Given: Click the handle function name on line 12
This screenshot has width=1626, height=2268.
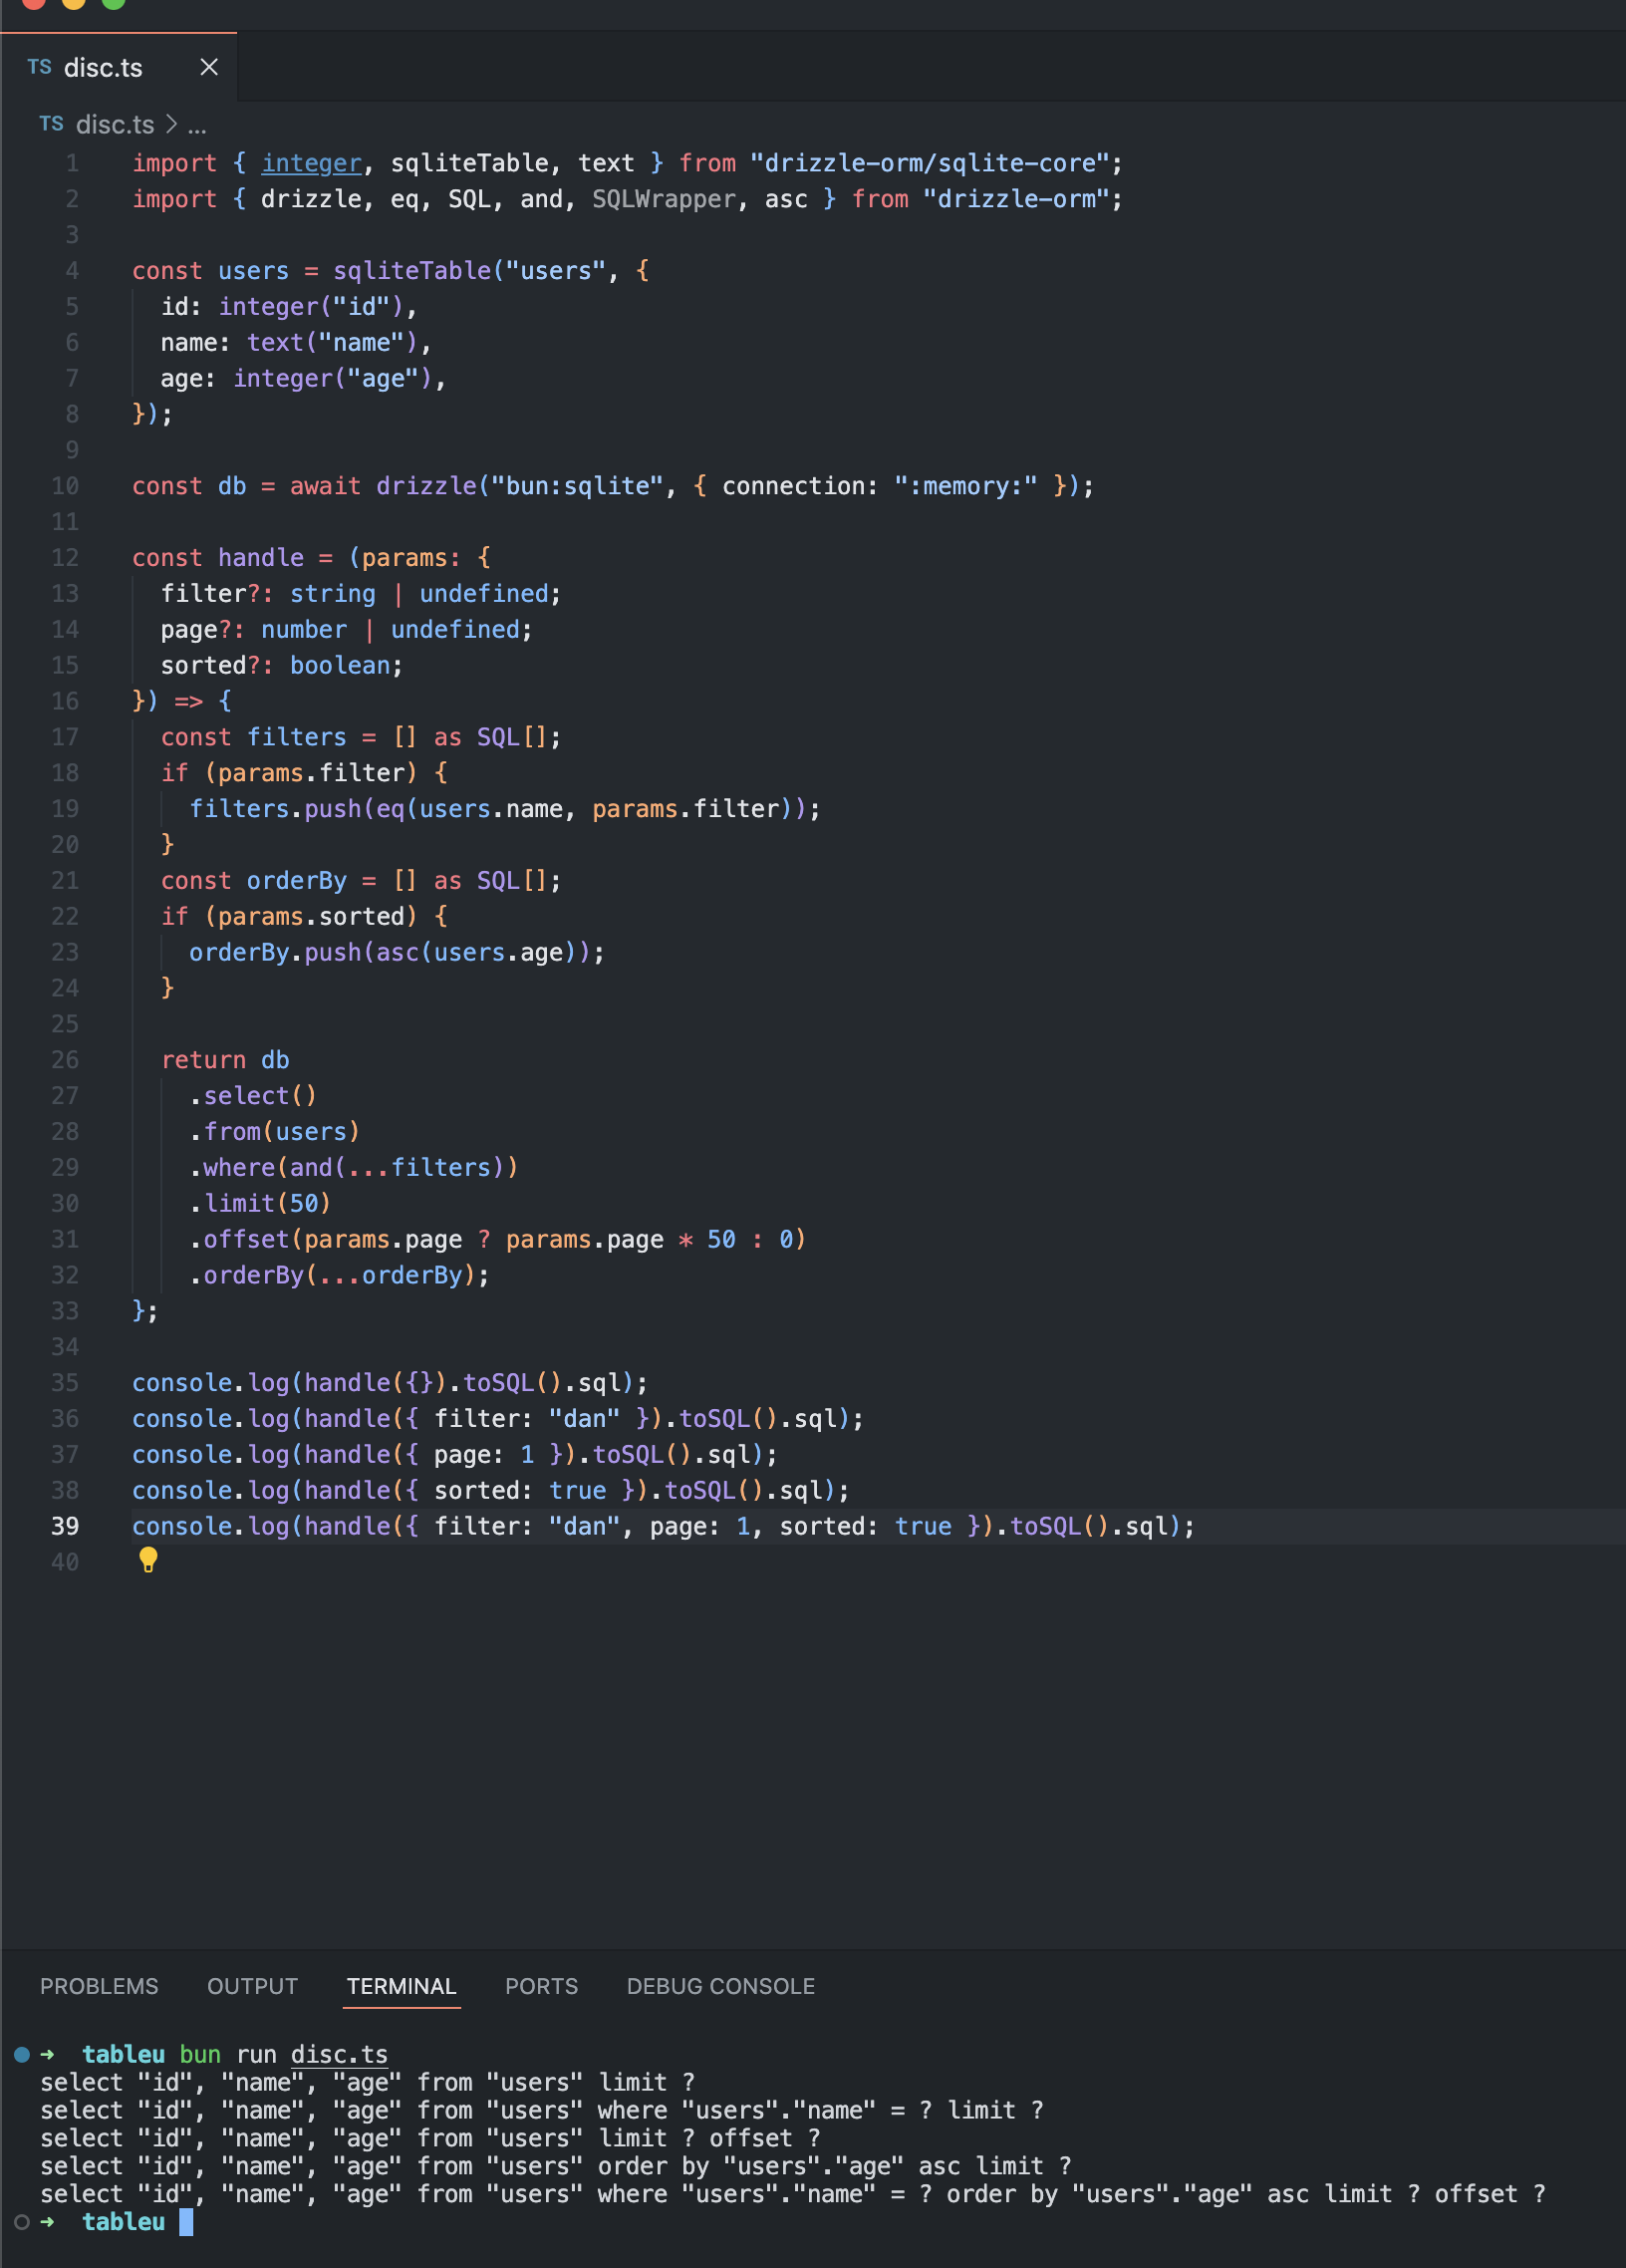Looking at the screenshot, I should click(261, 558).
